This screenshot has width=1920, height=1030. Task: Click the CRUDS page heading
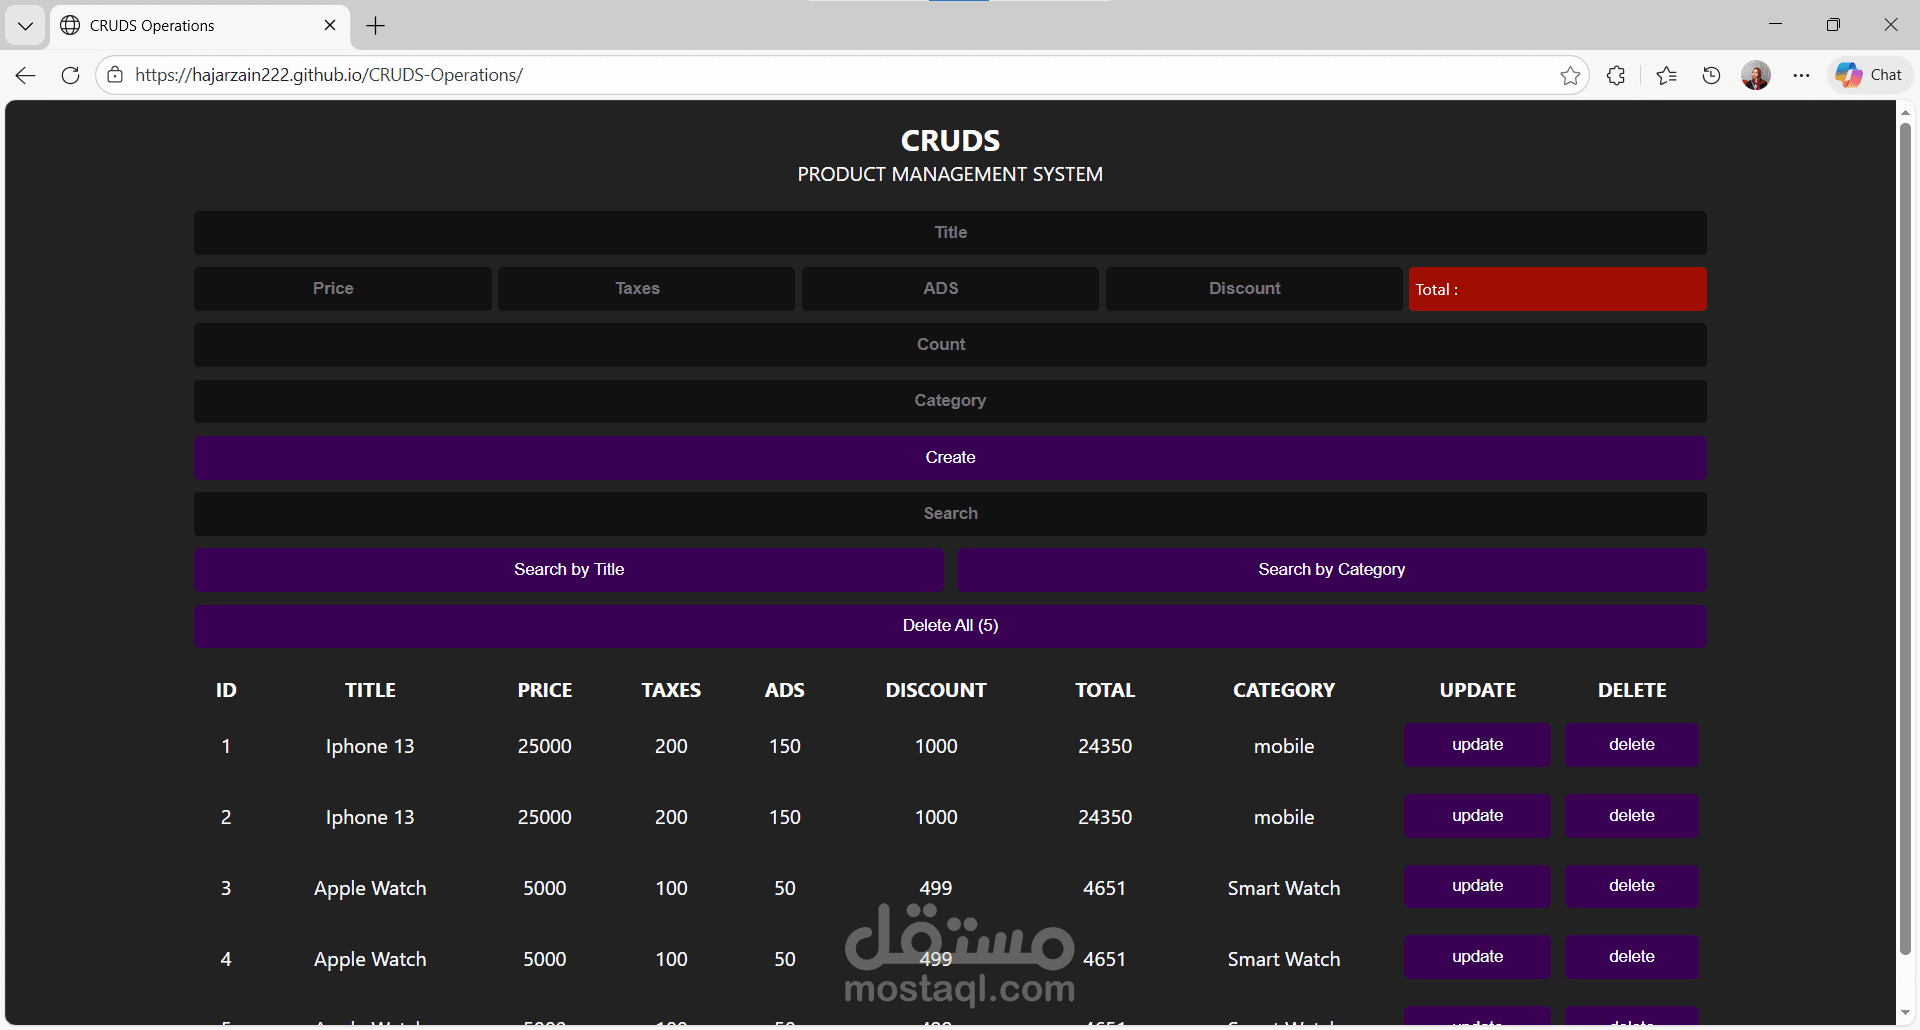[x=950, y=141]
